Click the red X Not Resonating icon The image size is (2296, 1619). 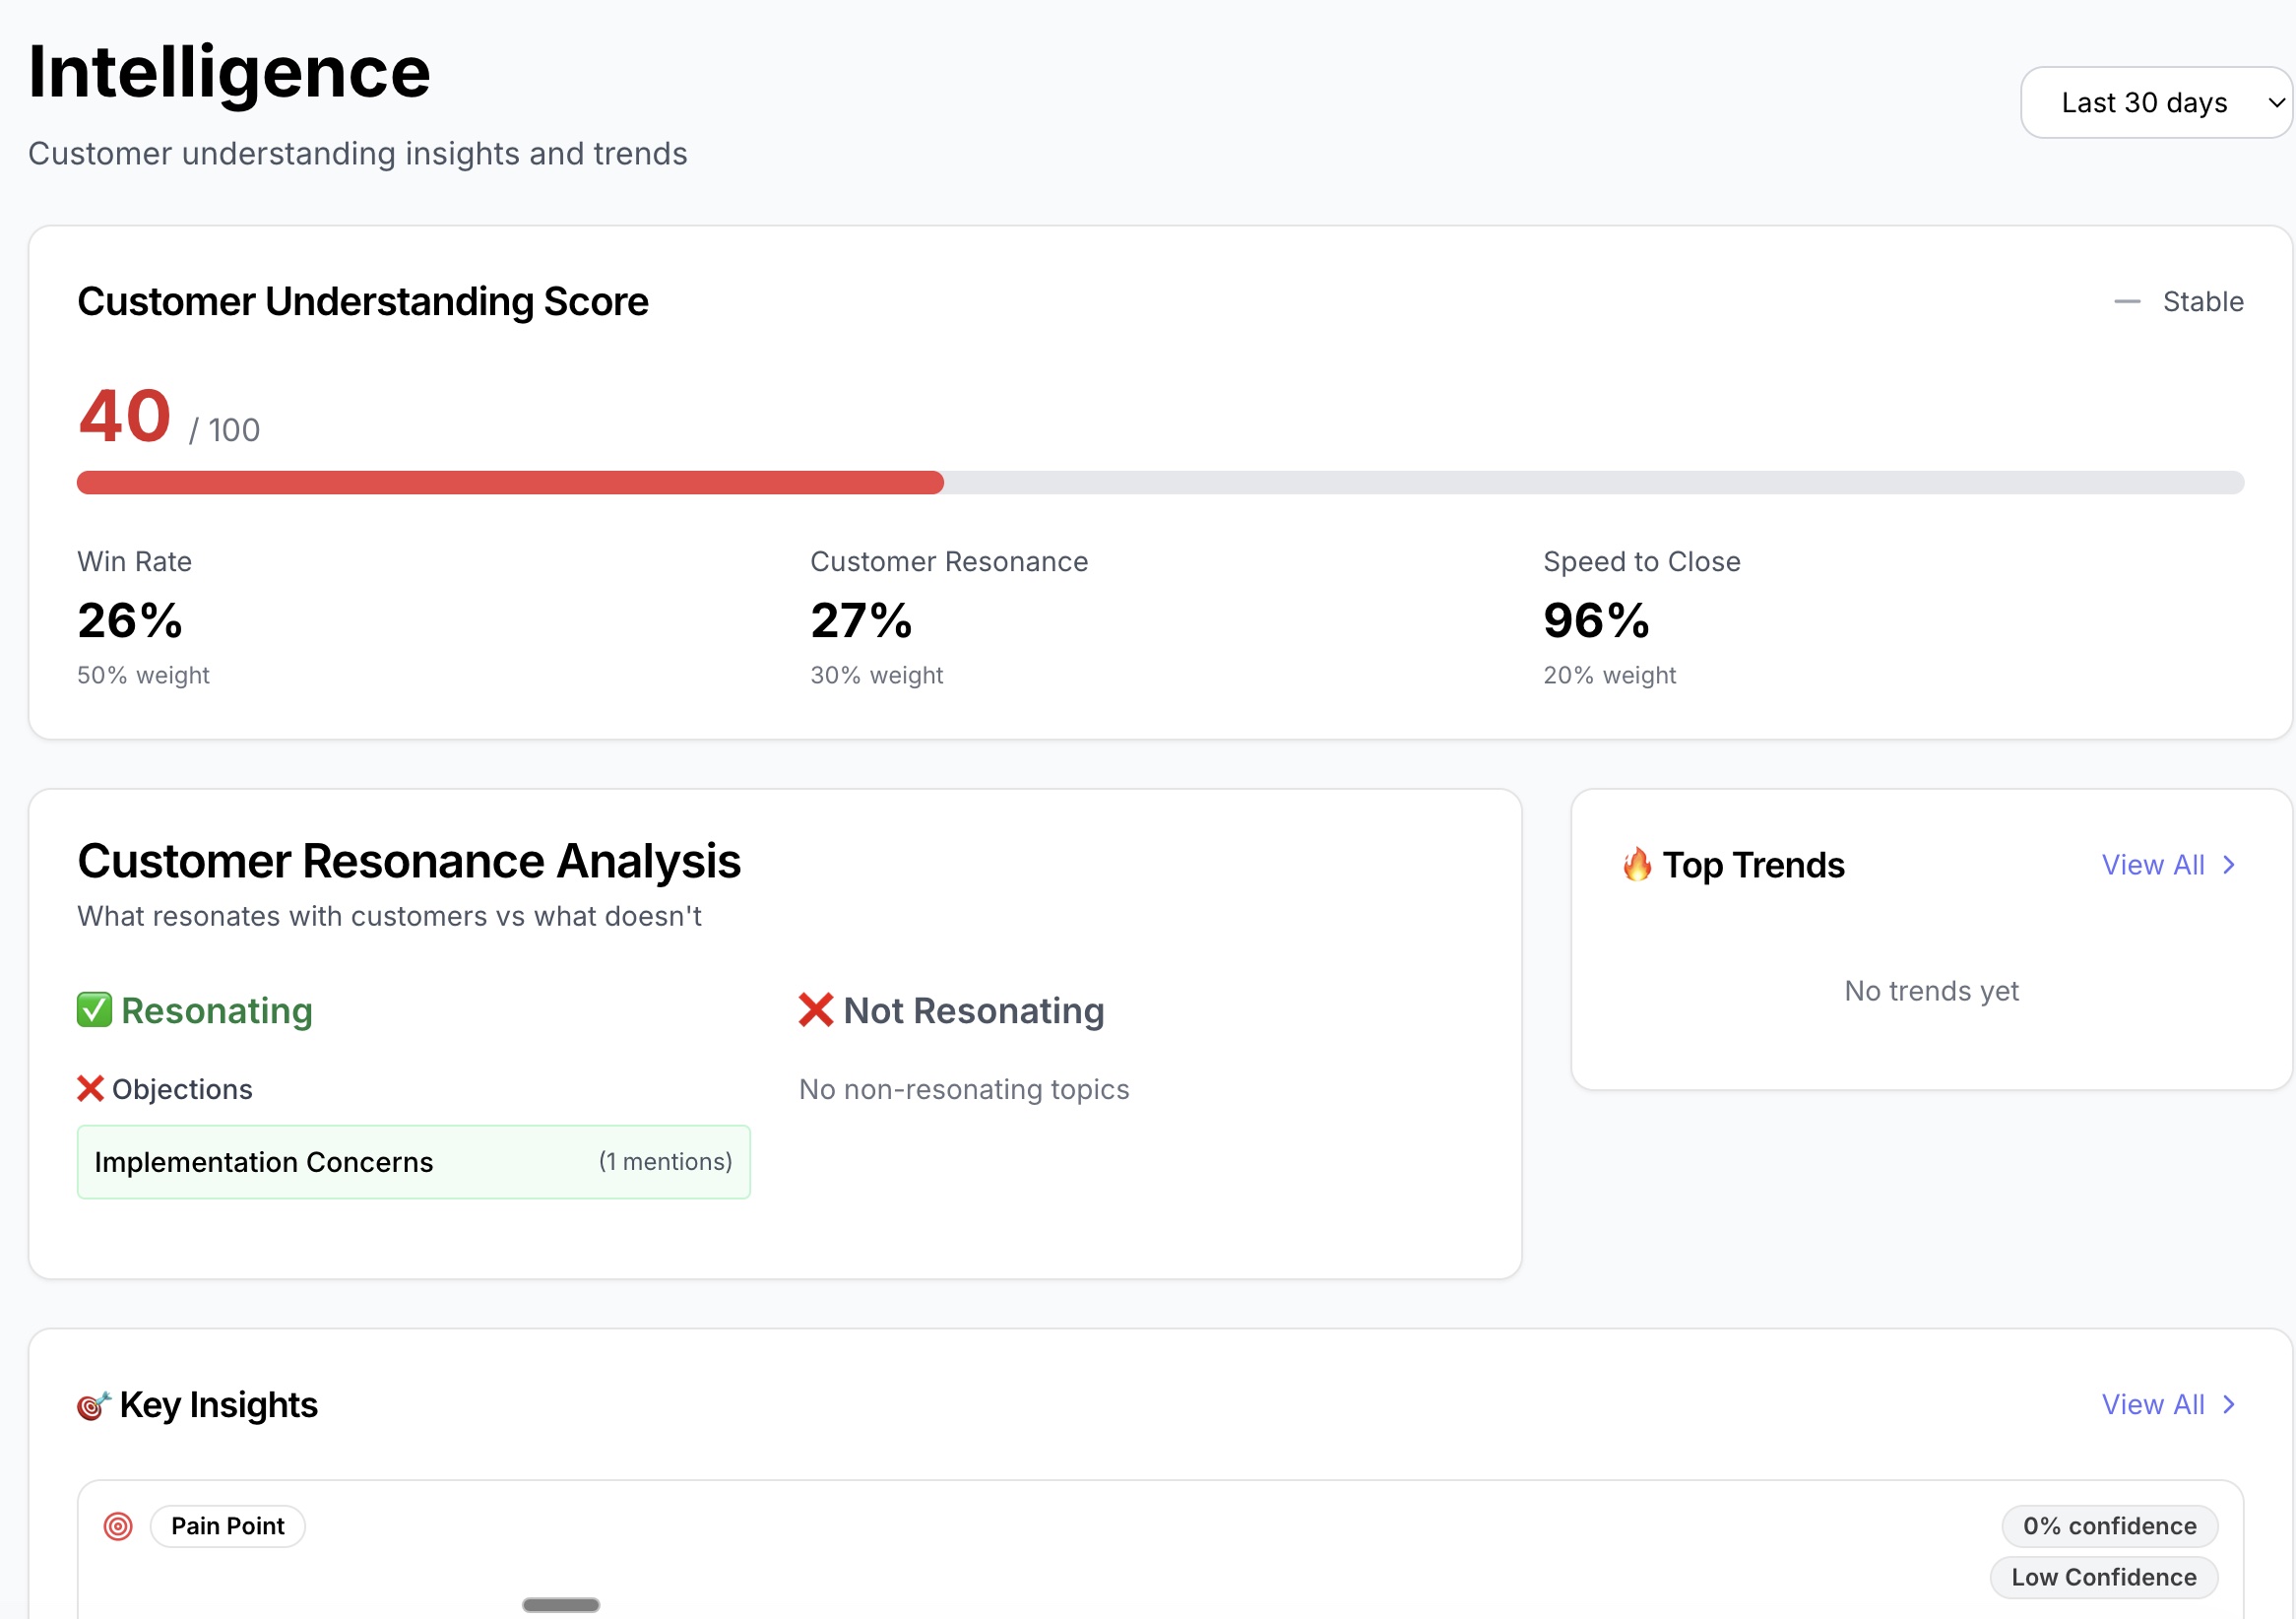pos(815,1010)
